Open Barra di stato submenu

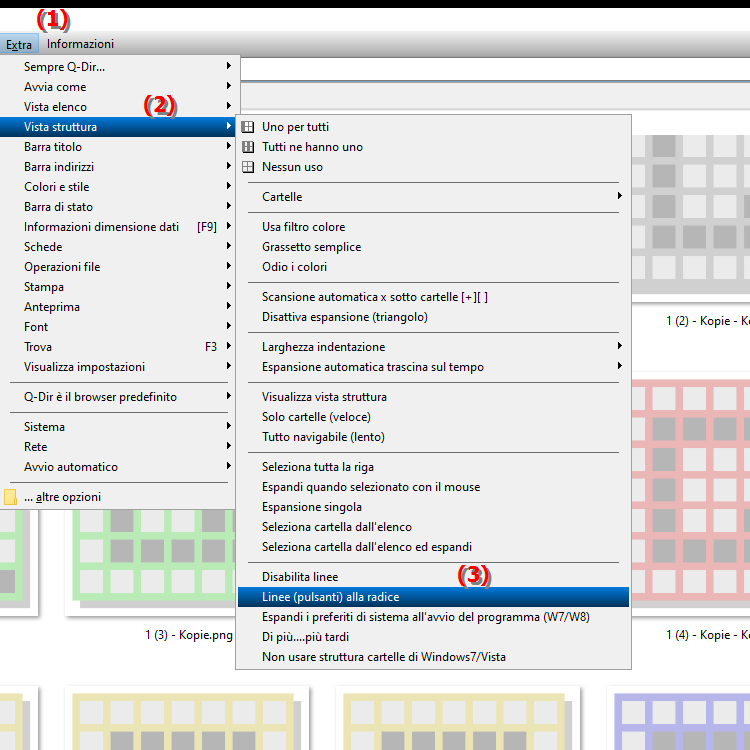[x=117, y=207]
